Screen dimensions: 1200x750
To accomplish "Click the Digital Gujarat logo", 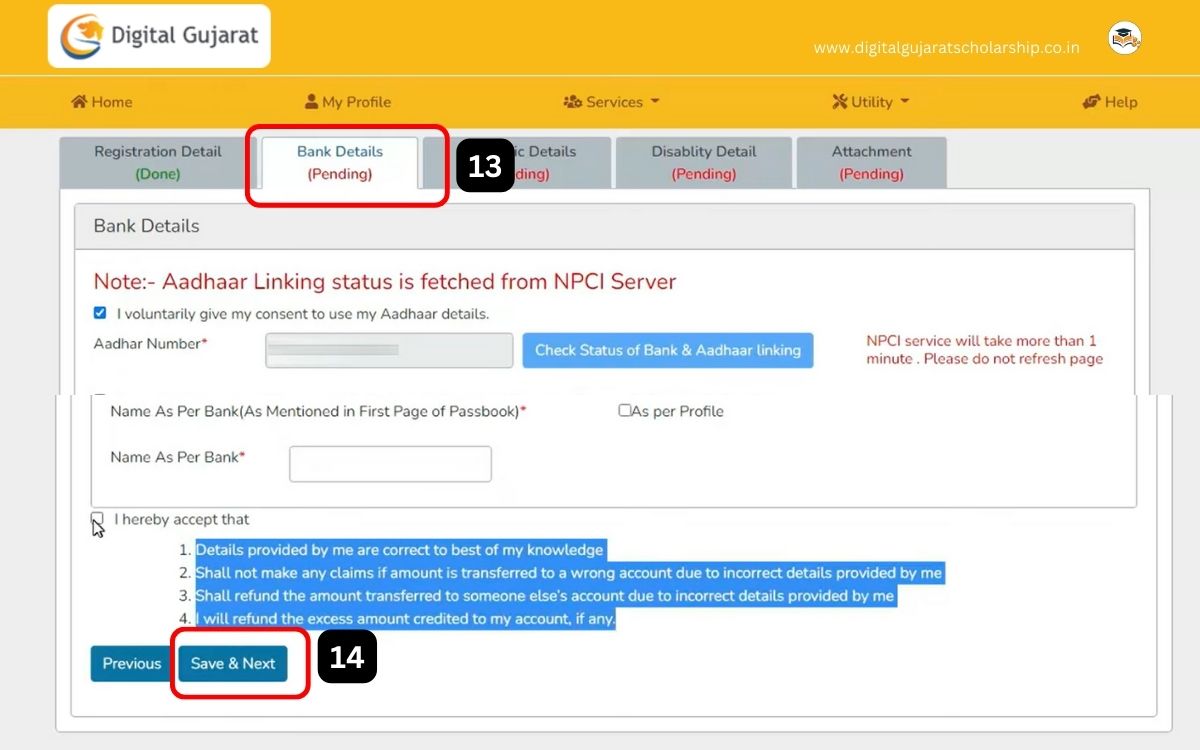I will (x=158, y=35).
